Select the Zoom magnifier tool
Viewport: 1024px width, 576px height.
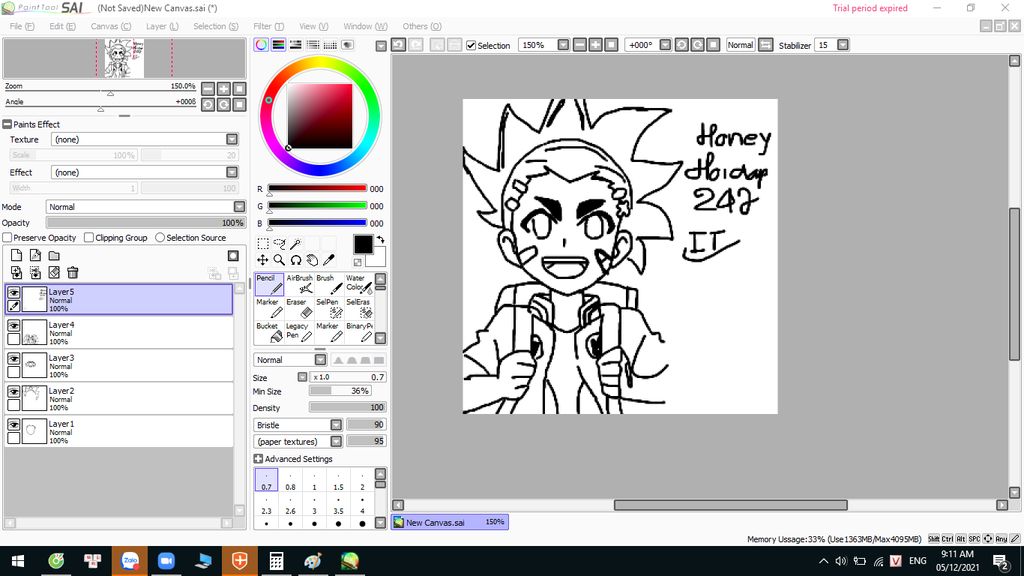(x=280, y=260)
